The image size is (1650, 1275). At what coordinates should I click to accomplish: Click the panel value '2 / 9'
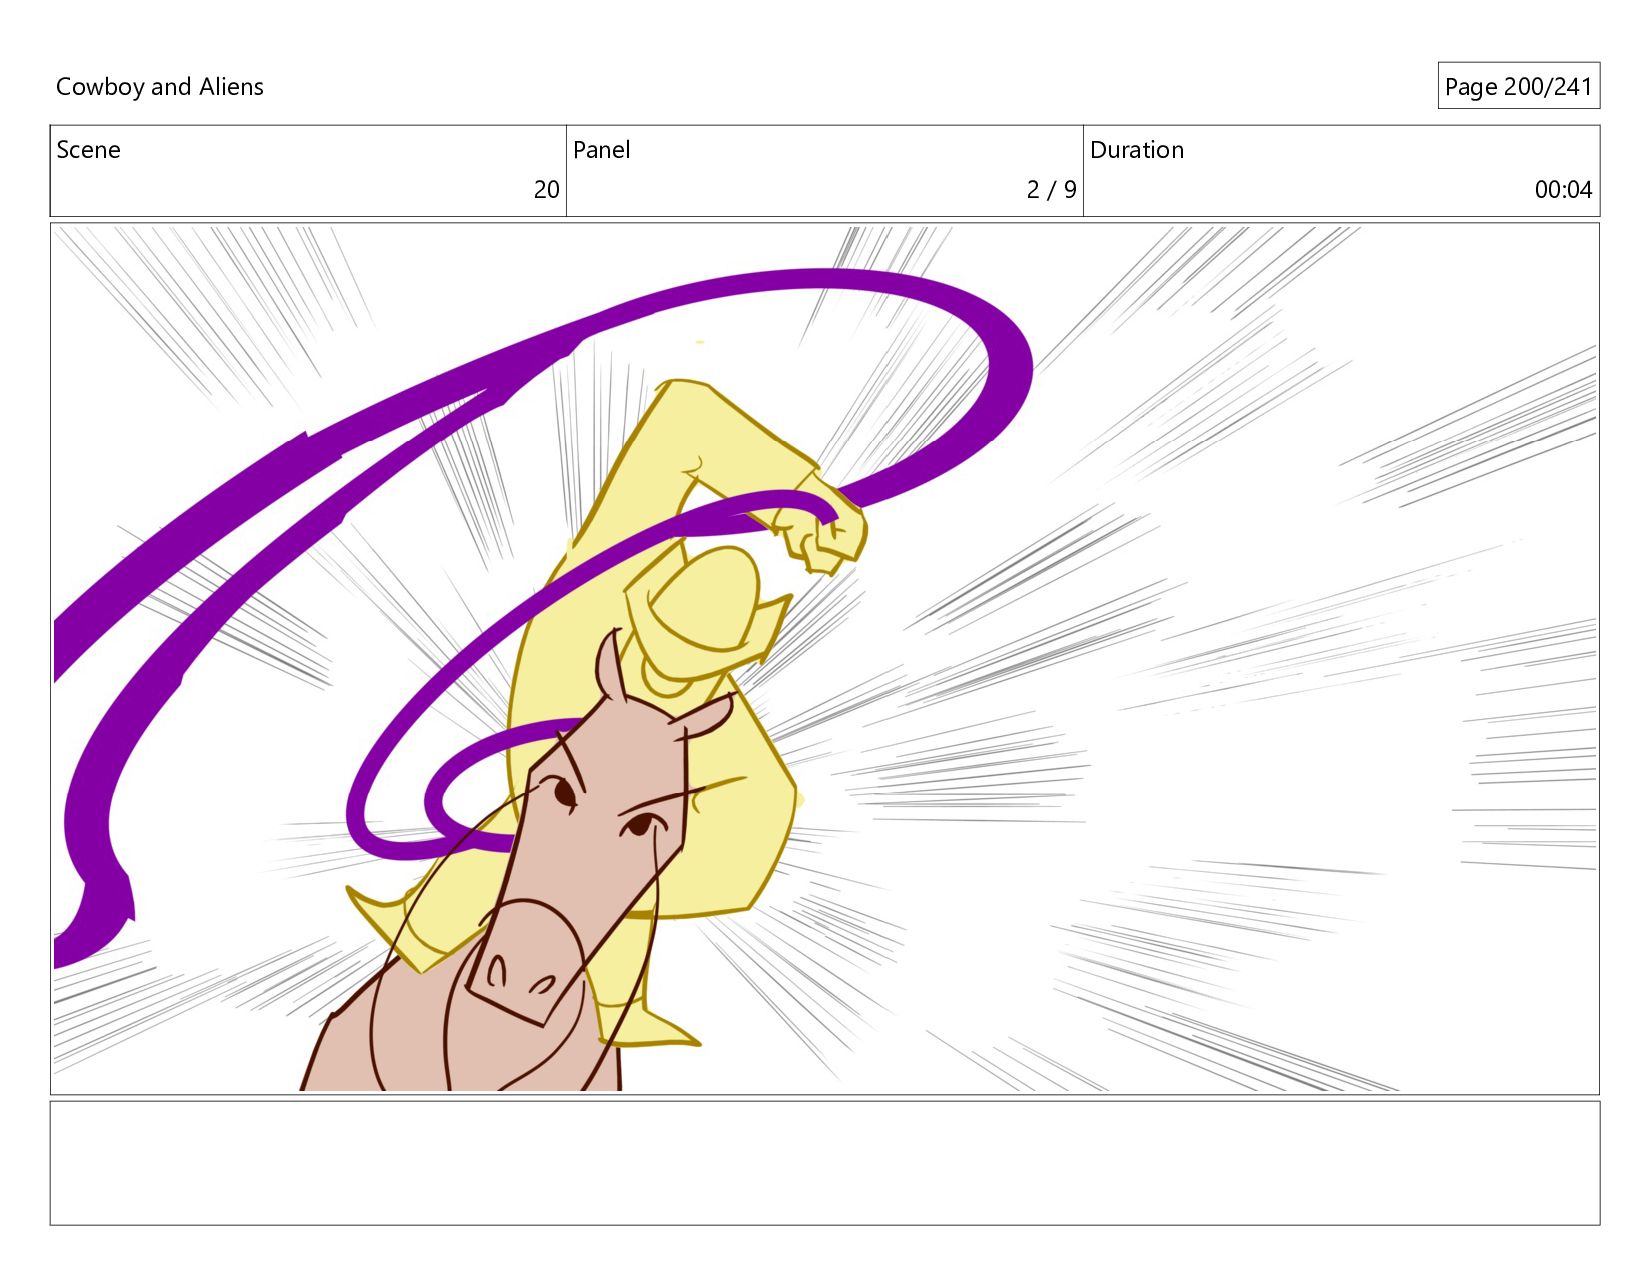(1051, 189)
